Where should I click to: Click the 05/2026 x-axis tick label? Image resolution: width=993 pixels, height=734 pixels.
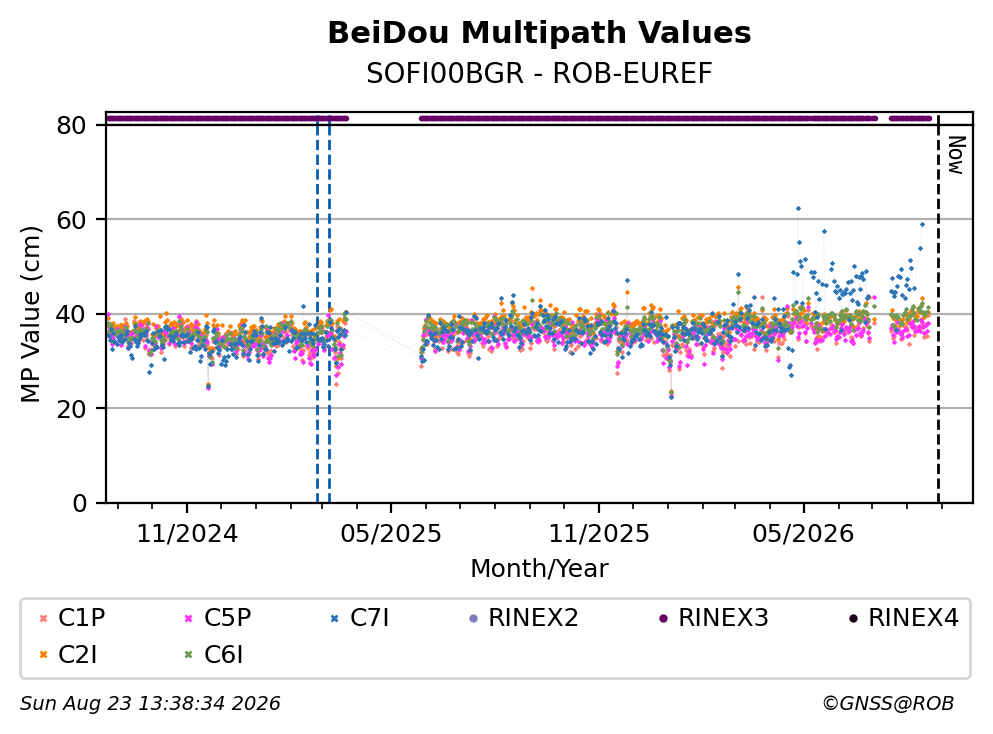[803, 534]
